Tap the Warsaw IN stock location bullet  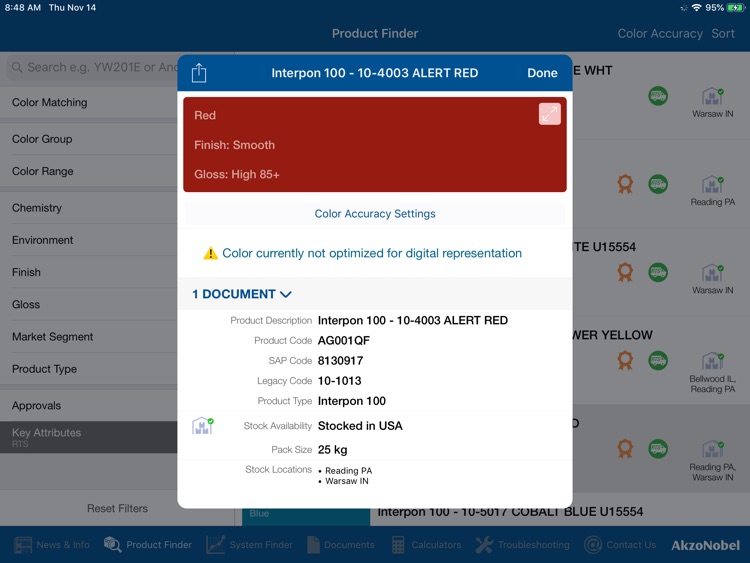343,481
